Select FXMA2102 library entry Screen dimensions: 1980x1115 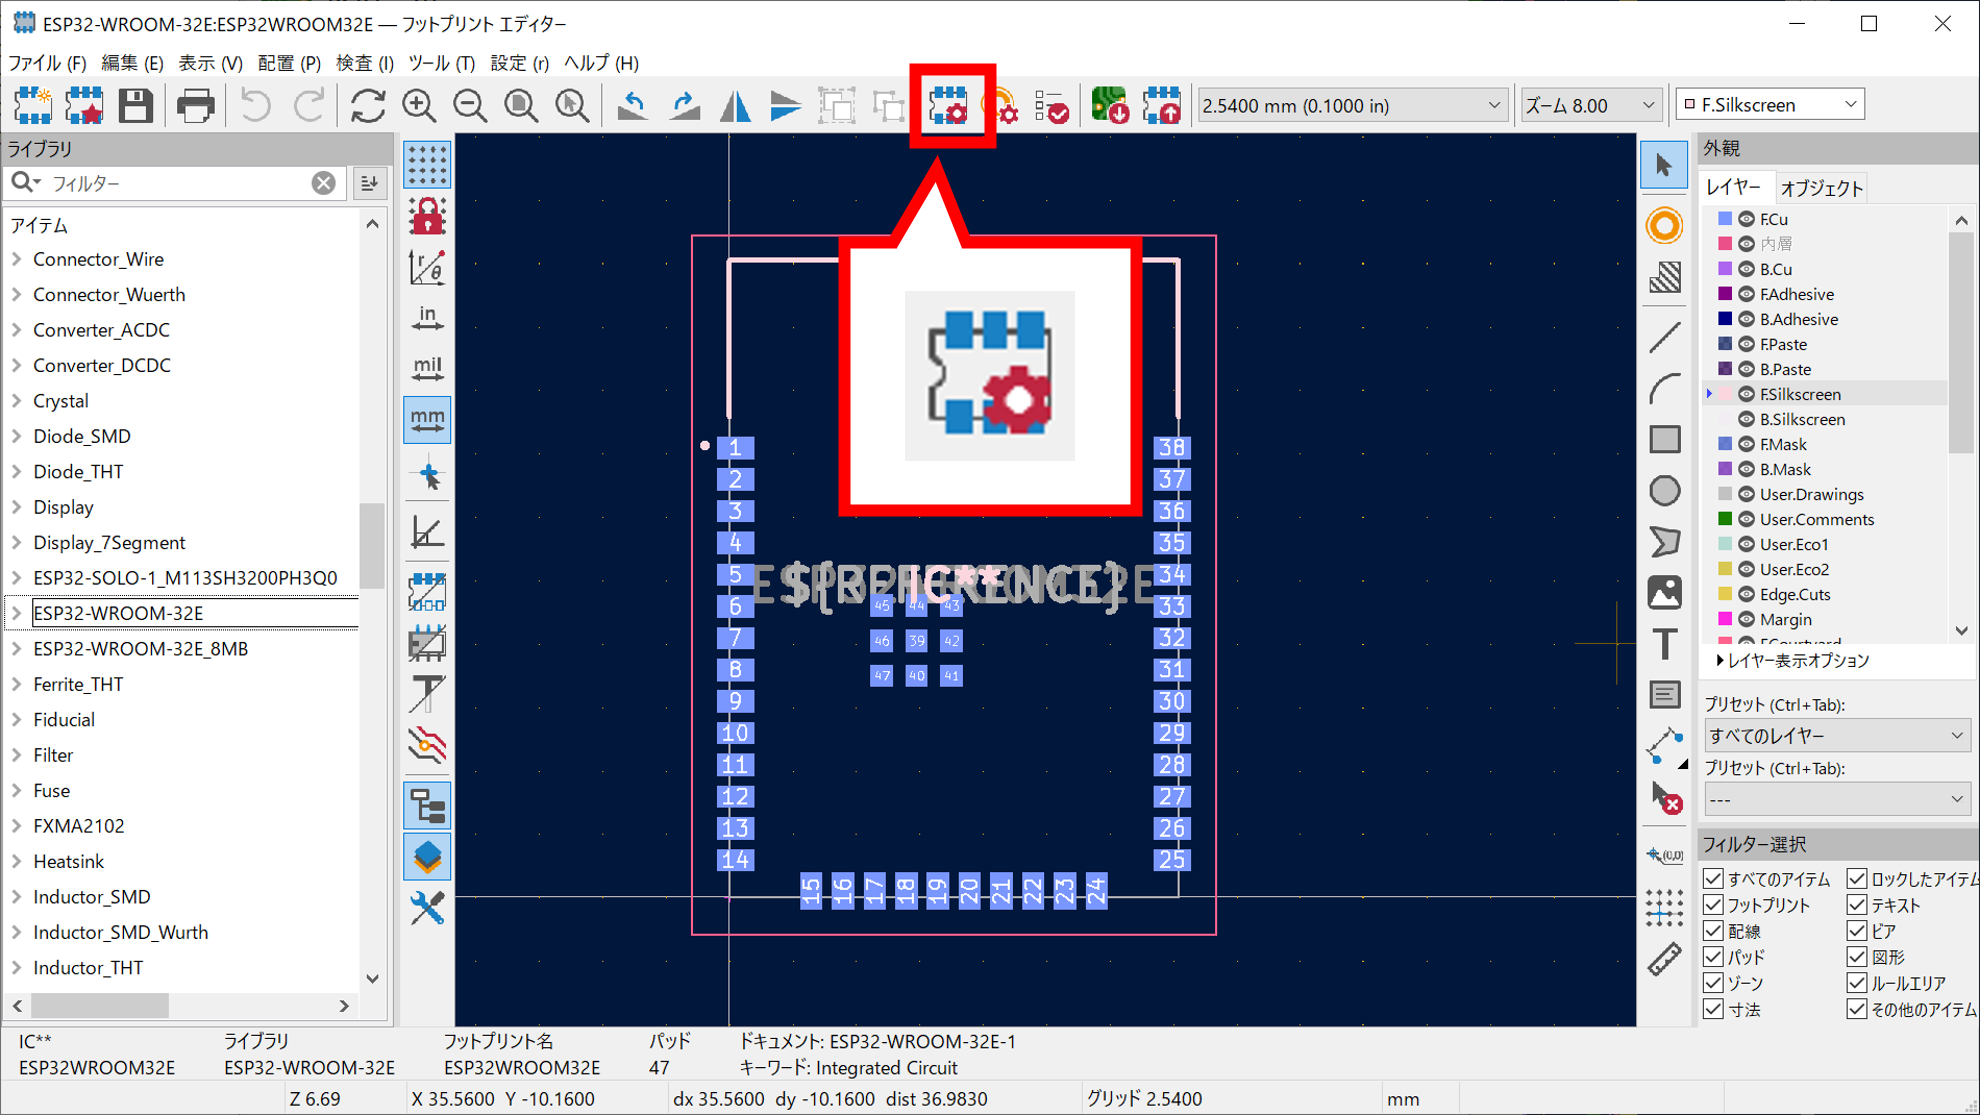(79, 826)
